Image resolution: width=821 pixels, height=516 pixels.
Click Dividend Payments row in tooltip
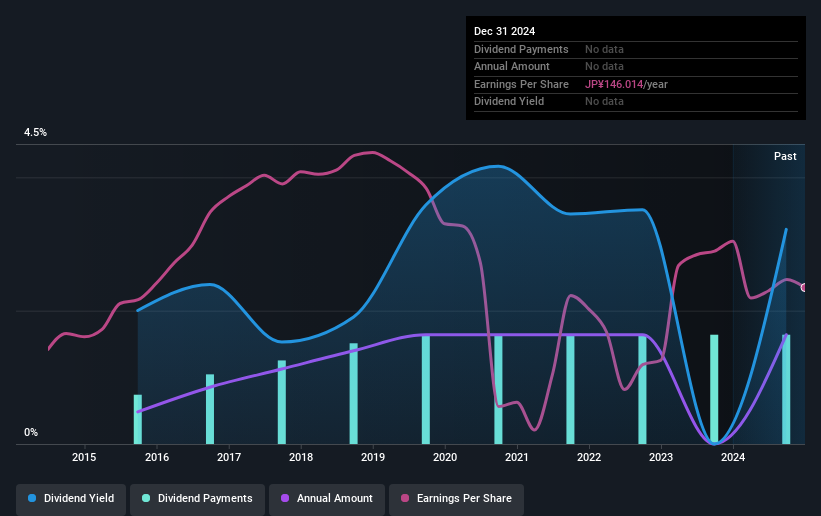[x=636, y=49]
